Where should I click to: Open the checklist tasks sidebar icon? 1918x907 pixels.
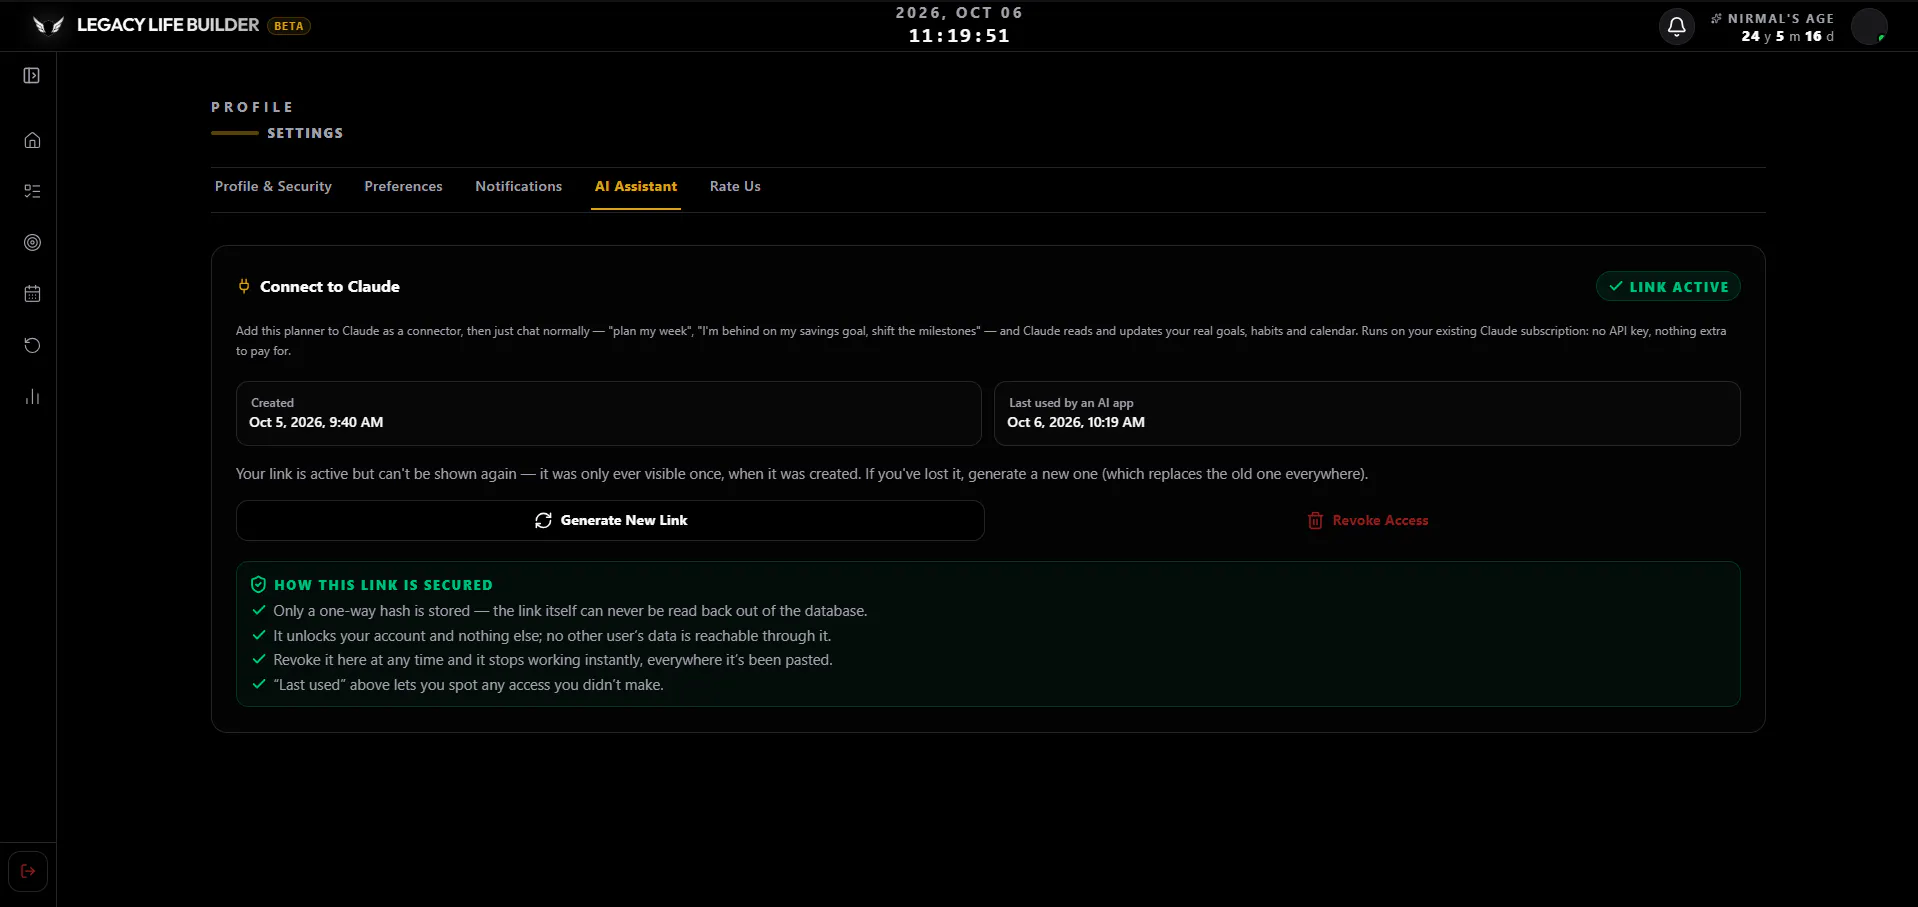tap(32, 191)
